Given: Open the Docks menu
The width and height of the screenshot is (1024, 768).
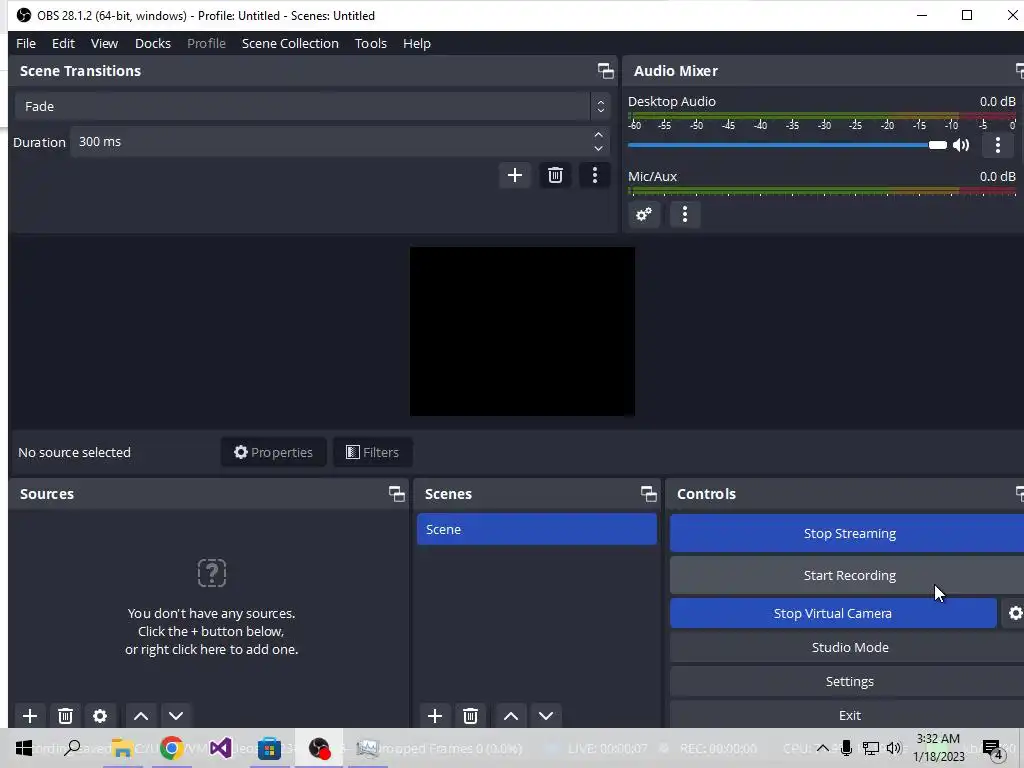Looking at the screenshot, I should (x=153, y=43).
